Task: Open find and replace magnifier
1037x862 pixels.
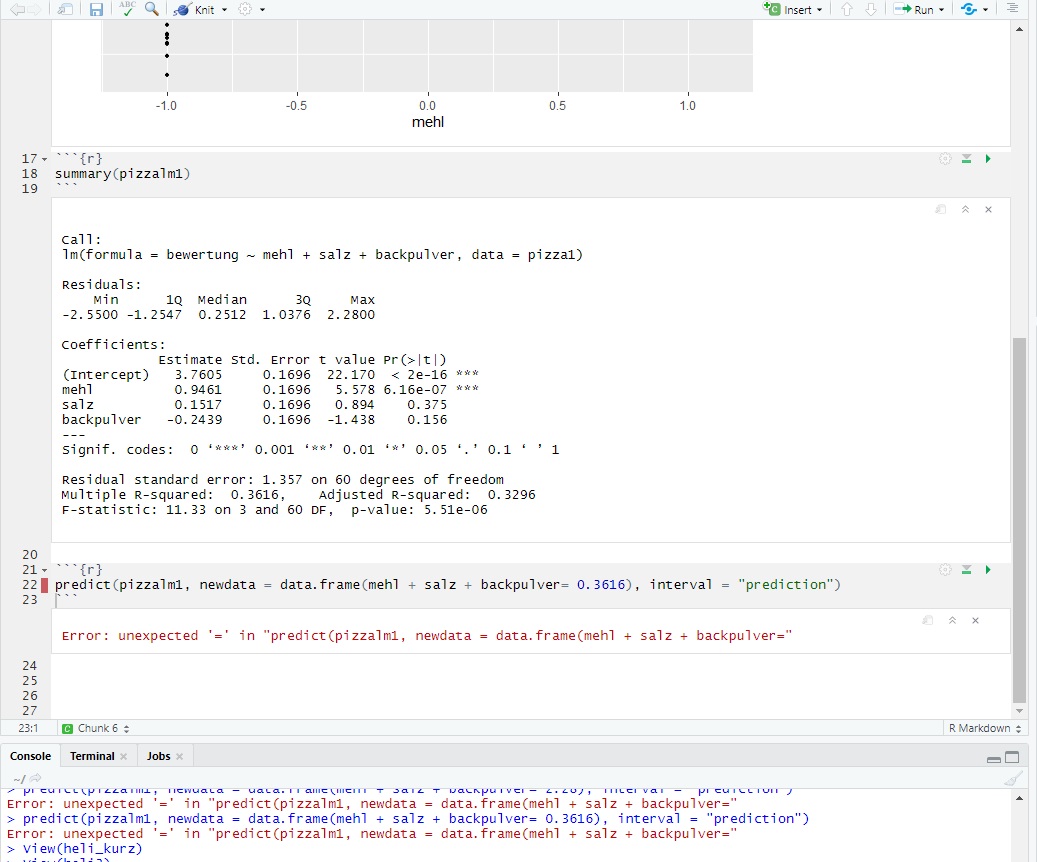Action: (x=151, y=9)
